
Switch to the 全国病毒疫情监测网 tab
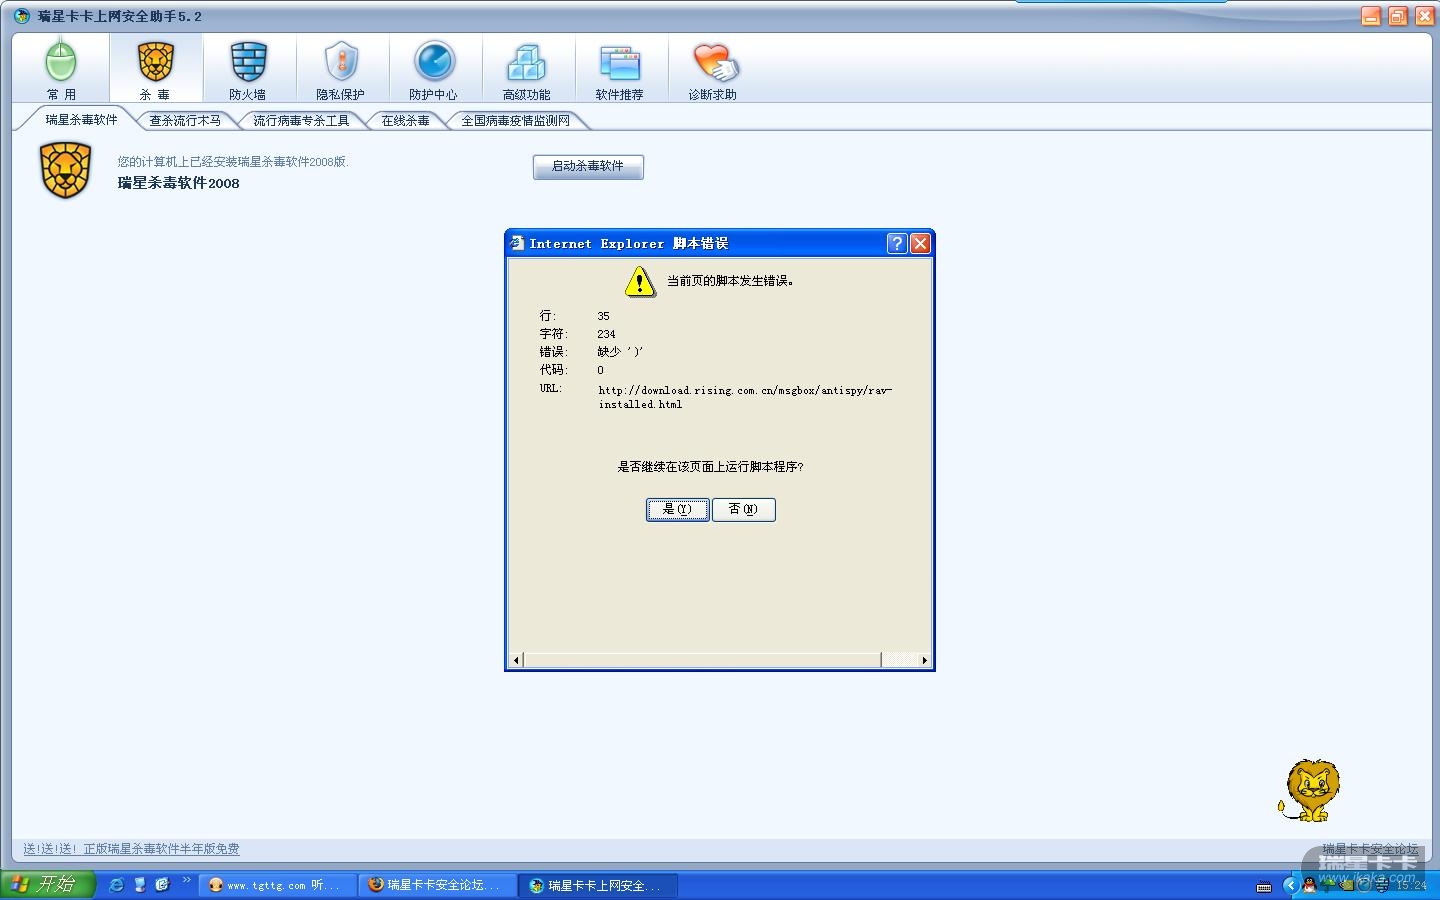pyautogui.click(x=515, y=121)
